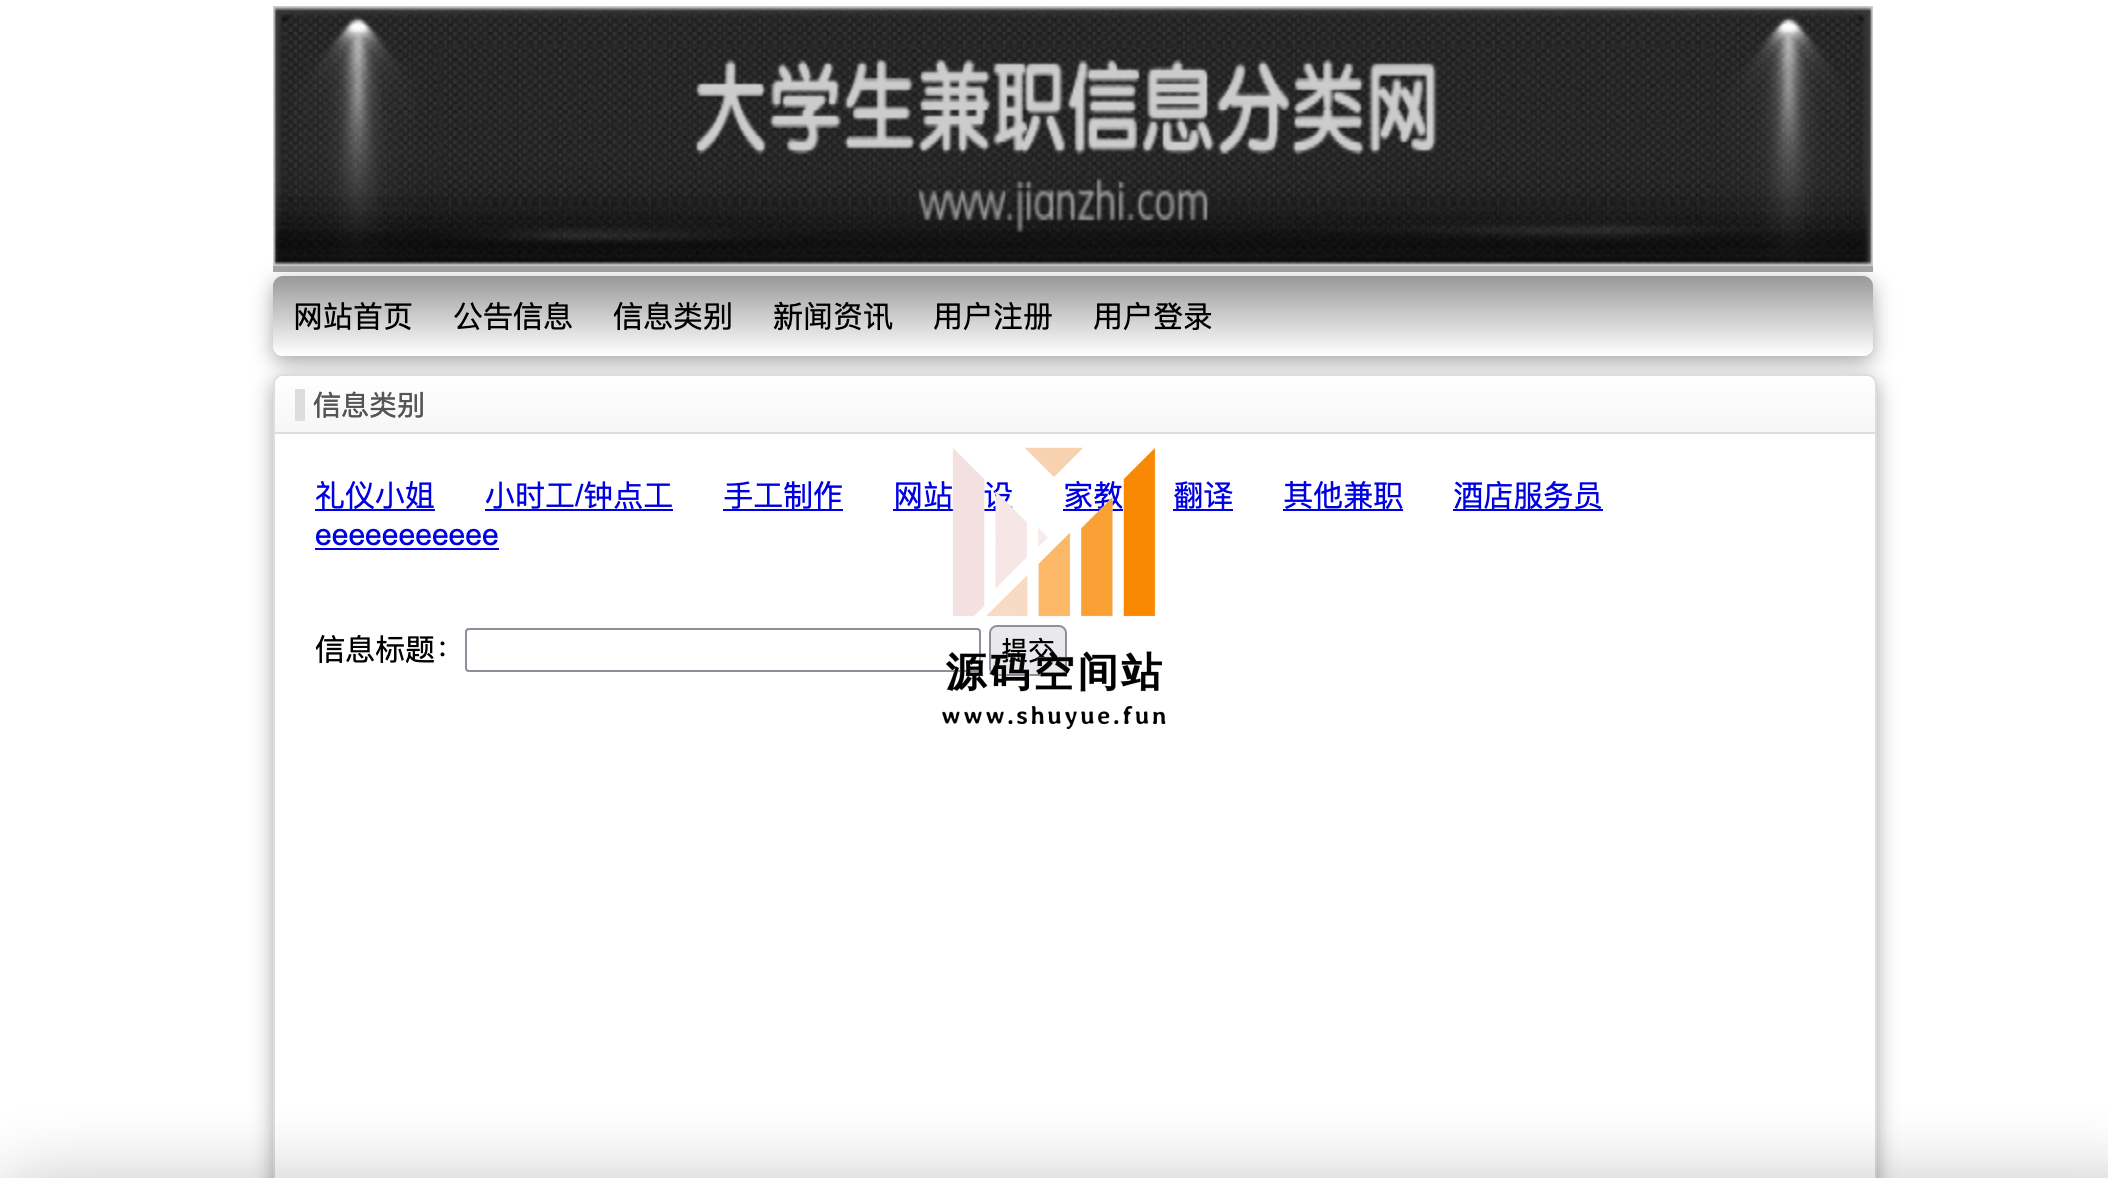This screenshot has width=2108, height=1178.
Task: Open the 酒店服务员 category link
Action: pos(1528,496)
